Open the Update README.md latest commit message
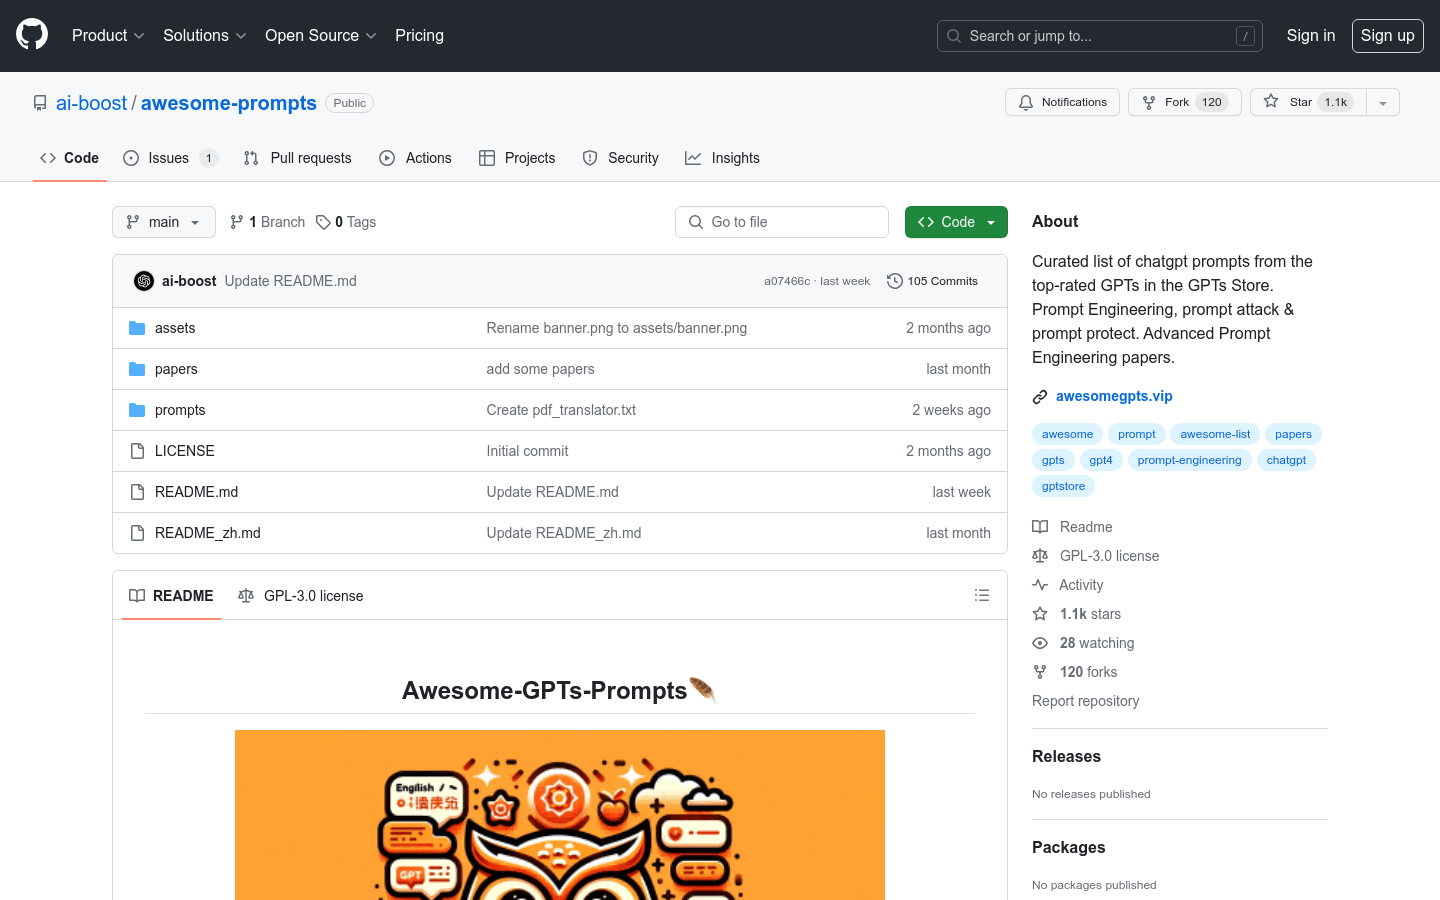 290,281
